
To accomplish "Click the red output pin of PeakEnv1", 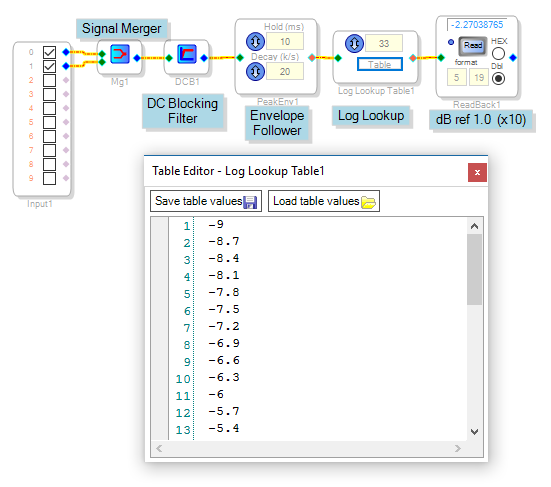I will [x=312, y=58].
